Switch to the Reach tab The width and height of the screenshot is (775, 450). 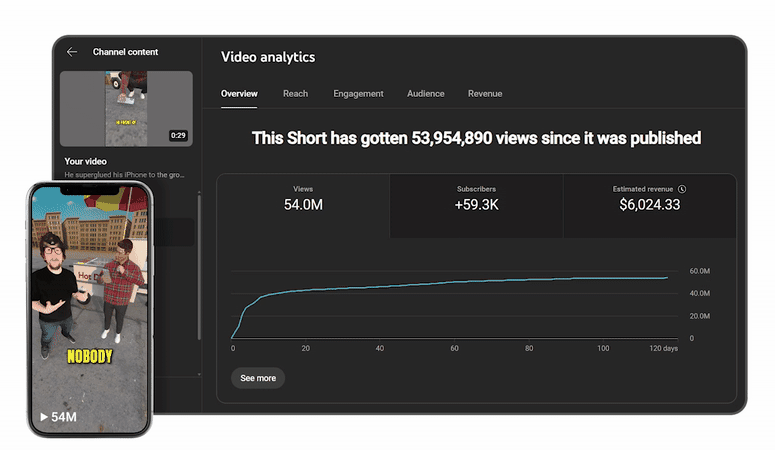point(296,93)
